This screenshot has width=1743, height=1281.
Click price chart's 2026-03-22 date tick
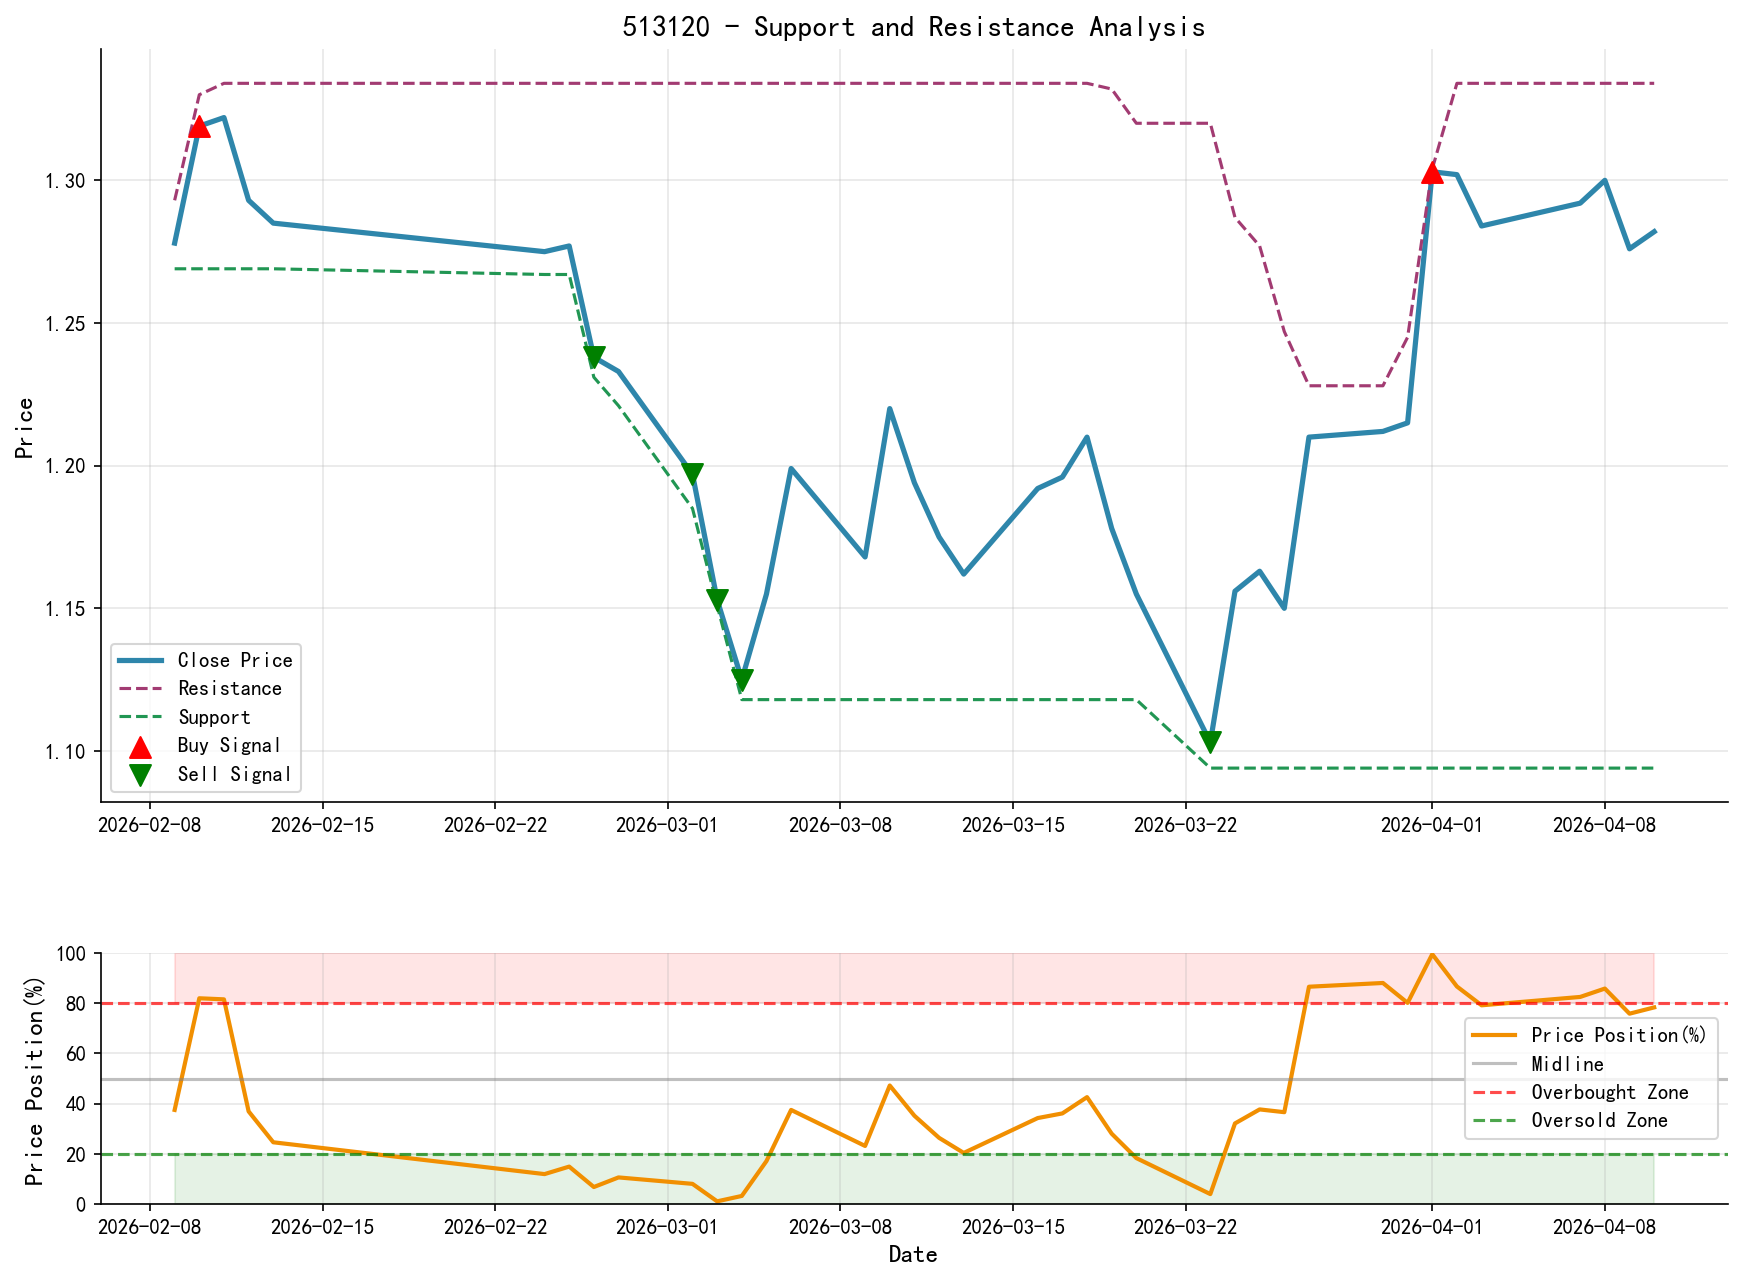click(x=1185, y=825)
